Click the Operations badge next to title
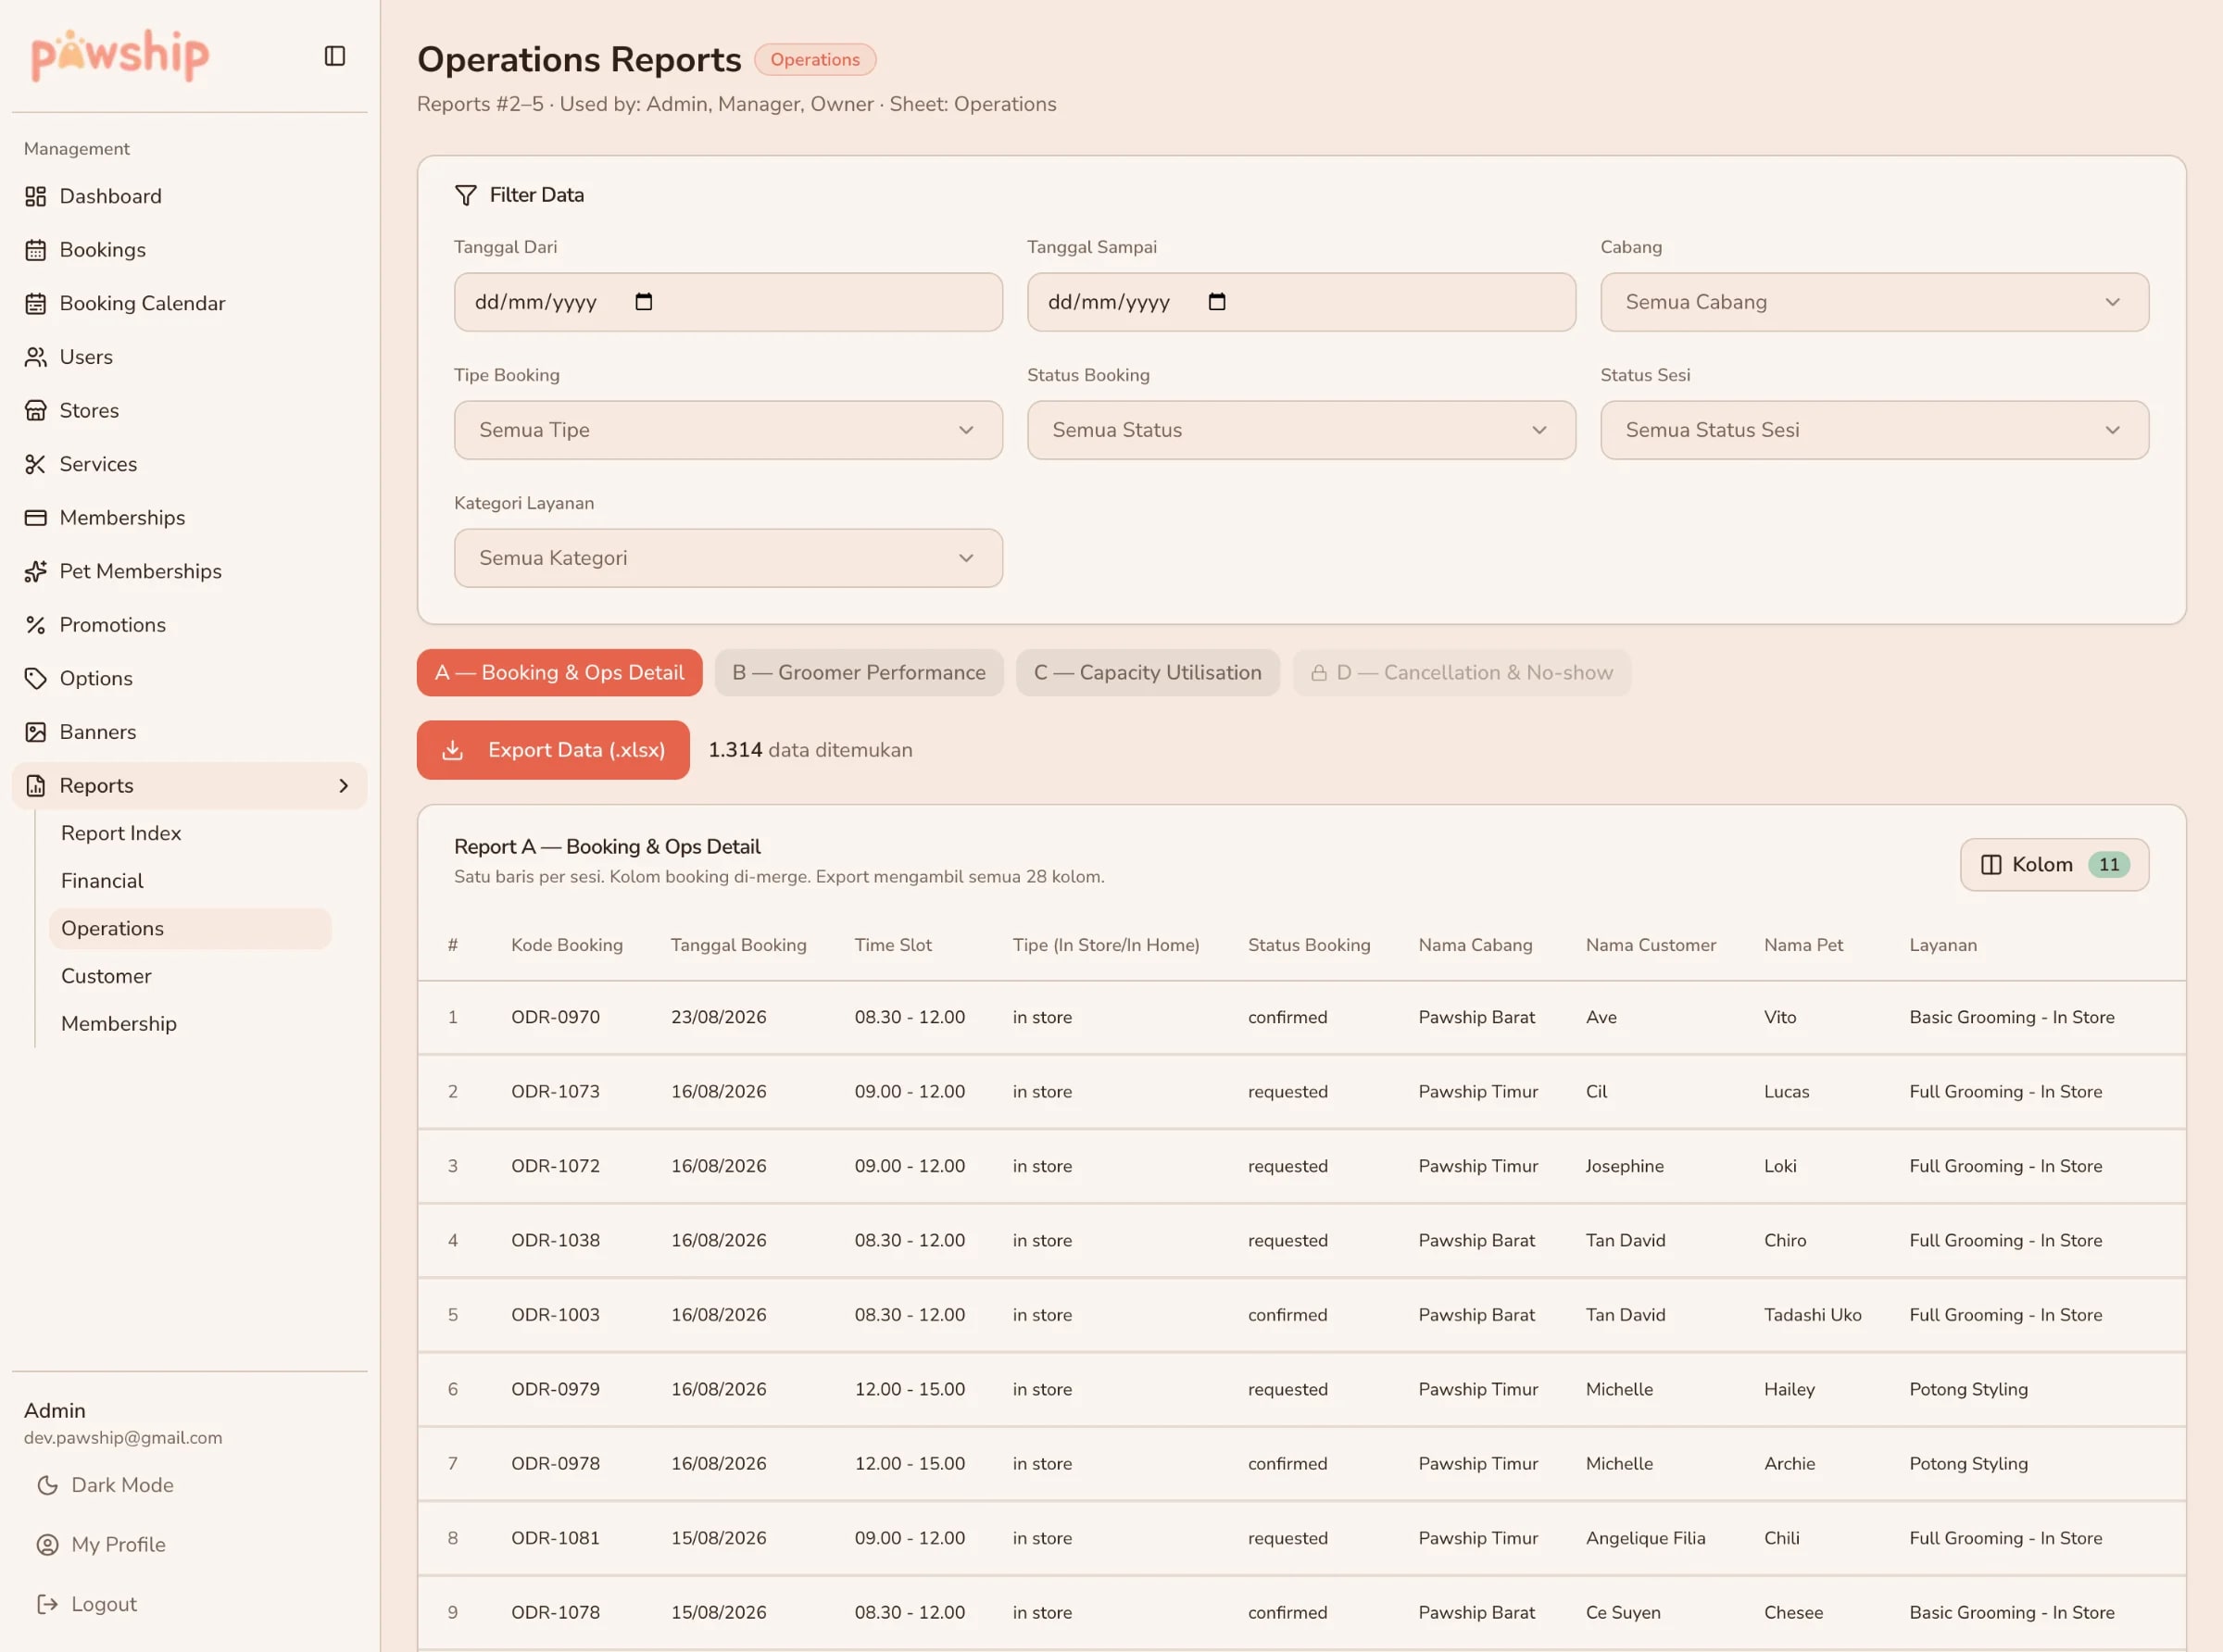Viewport: 2223px width, 1652px height. click(815, 59)
